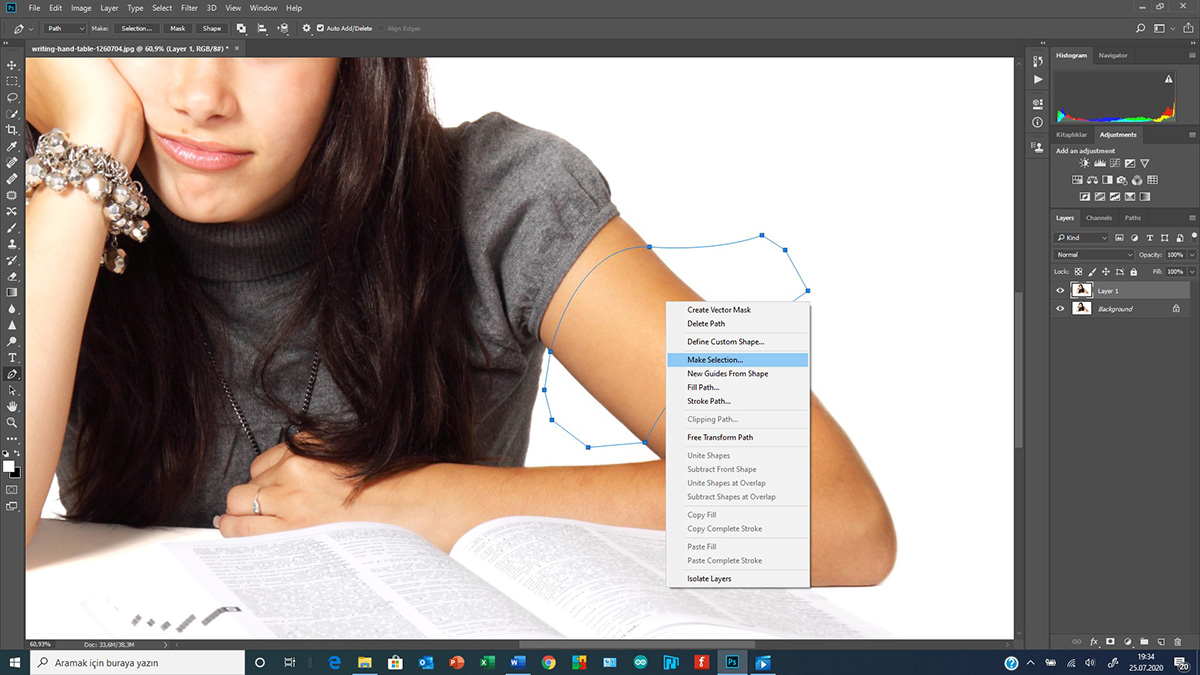Open the path operations icon in options bar
Screen dimensions: 1200x675
click(241, 28)
